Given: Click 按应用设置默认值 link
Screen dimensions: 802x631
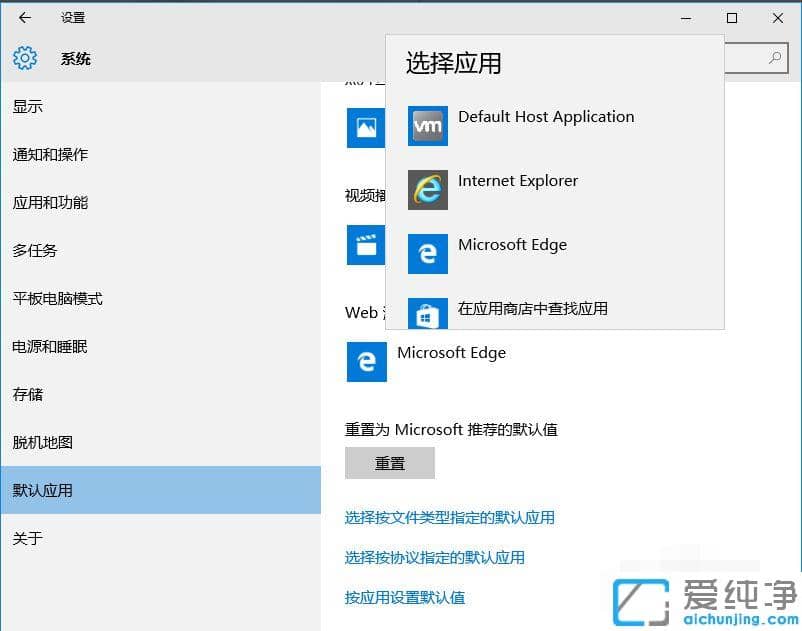Looking at the screenshot, I should pyautogui.click(x=406, y=597).
